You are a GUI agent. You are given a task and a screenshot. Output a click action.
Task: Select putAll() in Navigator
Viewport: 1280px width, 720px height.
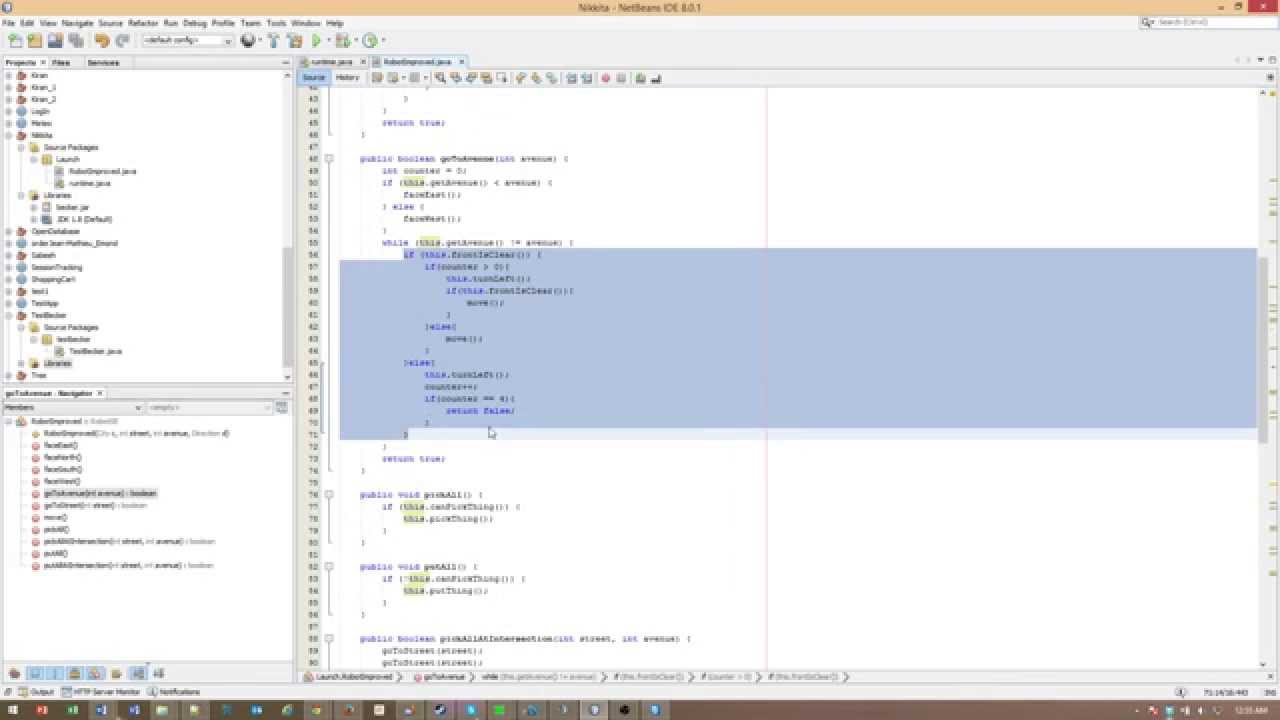point(56,553)
